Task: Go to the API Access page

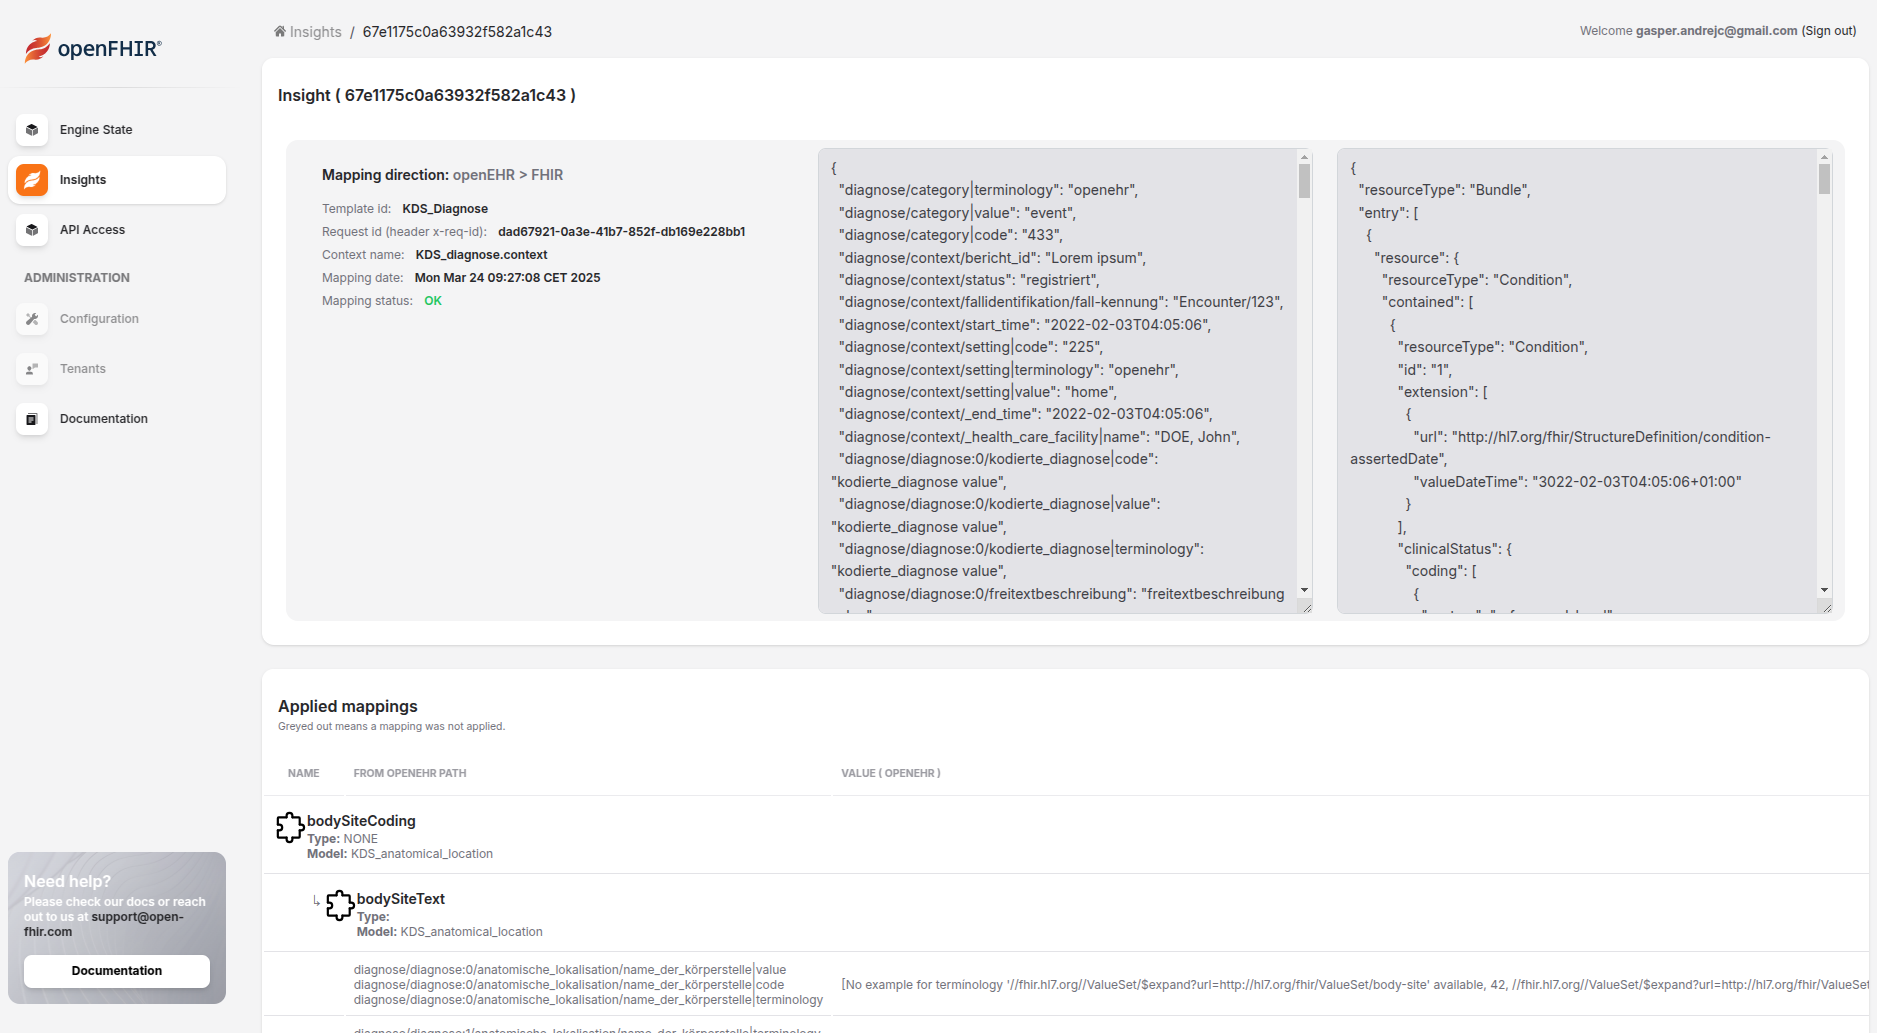Action: [x=92, y=230]
